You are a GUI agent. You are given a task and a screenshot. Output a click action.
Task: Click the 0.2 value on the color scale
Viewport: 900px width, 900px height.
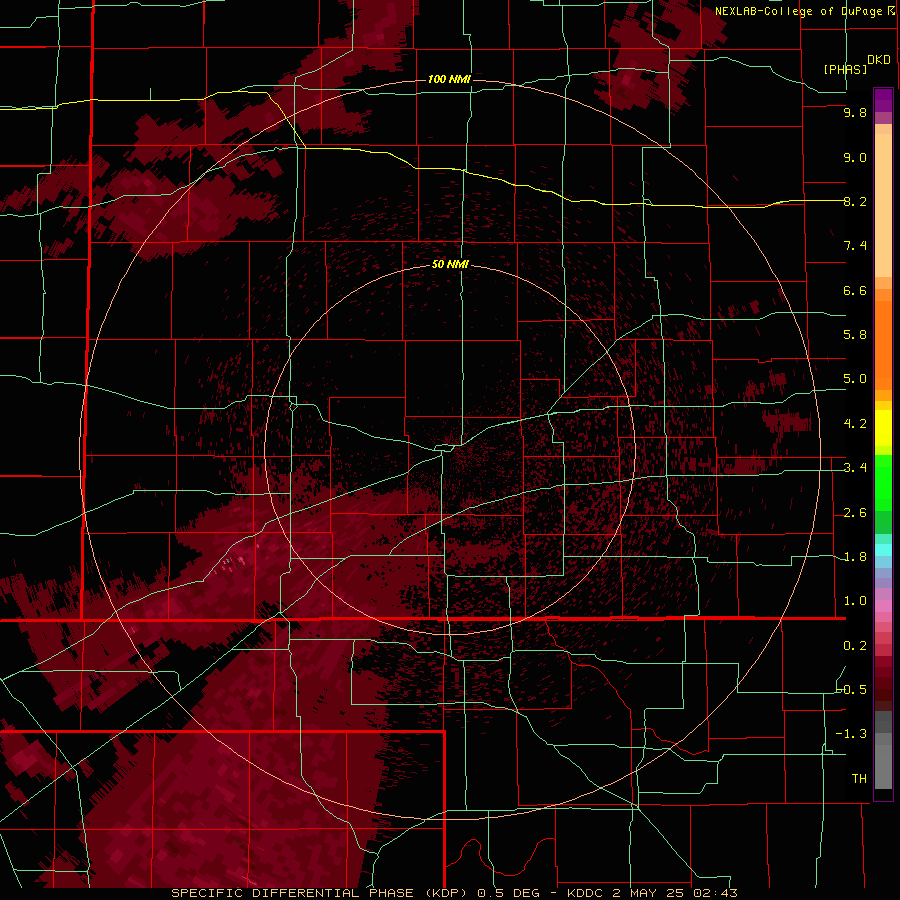[x=855, y=646]
